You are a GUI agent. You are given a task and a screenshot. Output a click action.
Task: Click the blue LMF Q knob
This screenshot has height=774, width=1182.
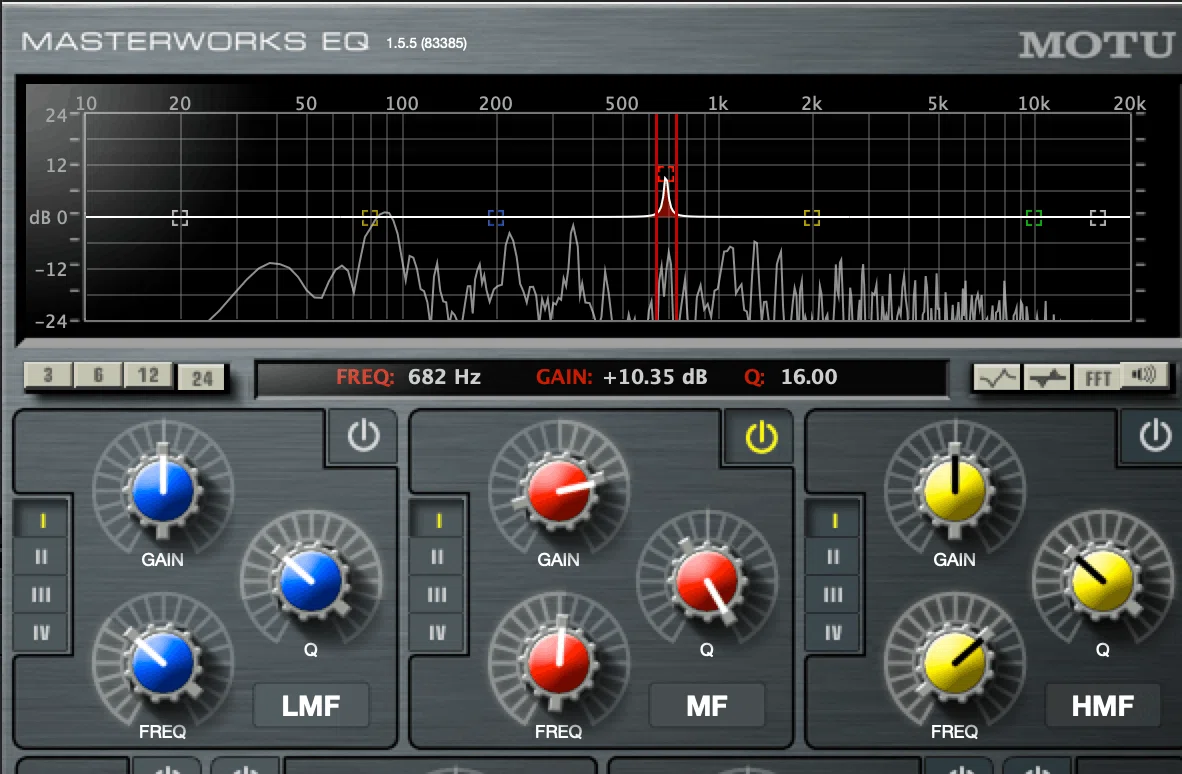pos(311,580)
